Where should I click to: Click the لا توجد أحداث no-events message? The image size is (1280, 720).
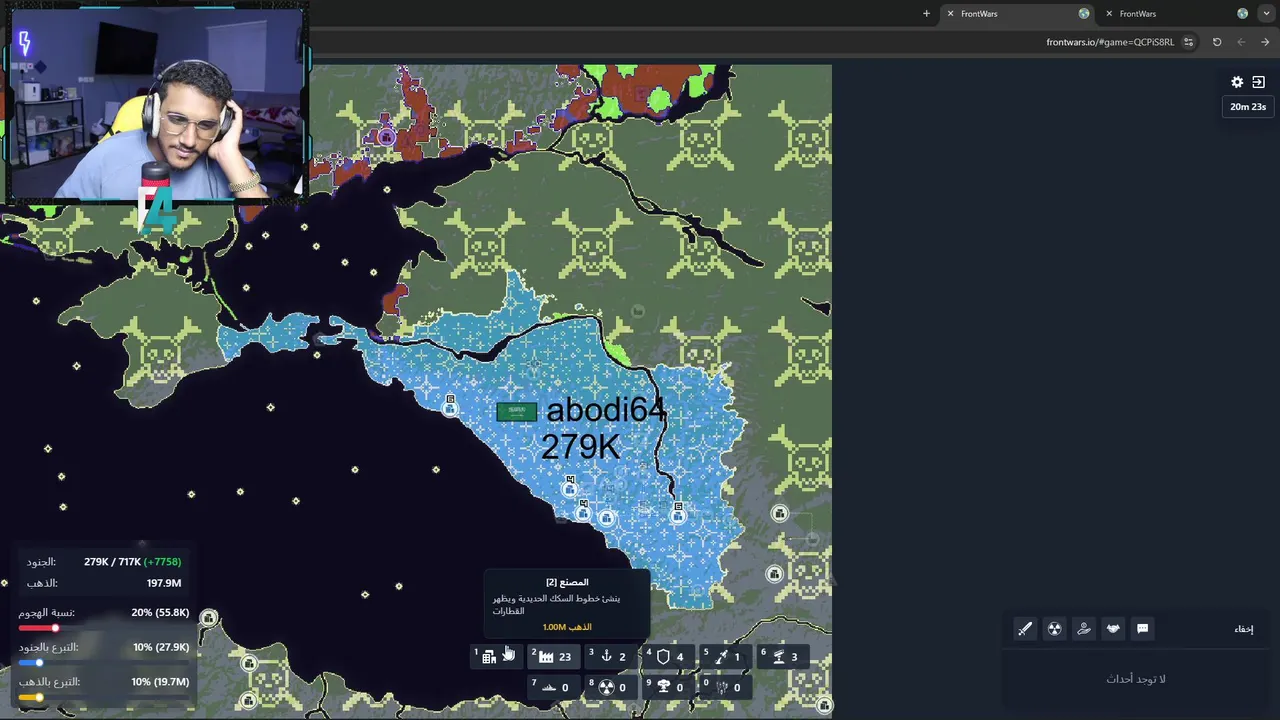1136,679
